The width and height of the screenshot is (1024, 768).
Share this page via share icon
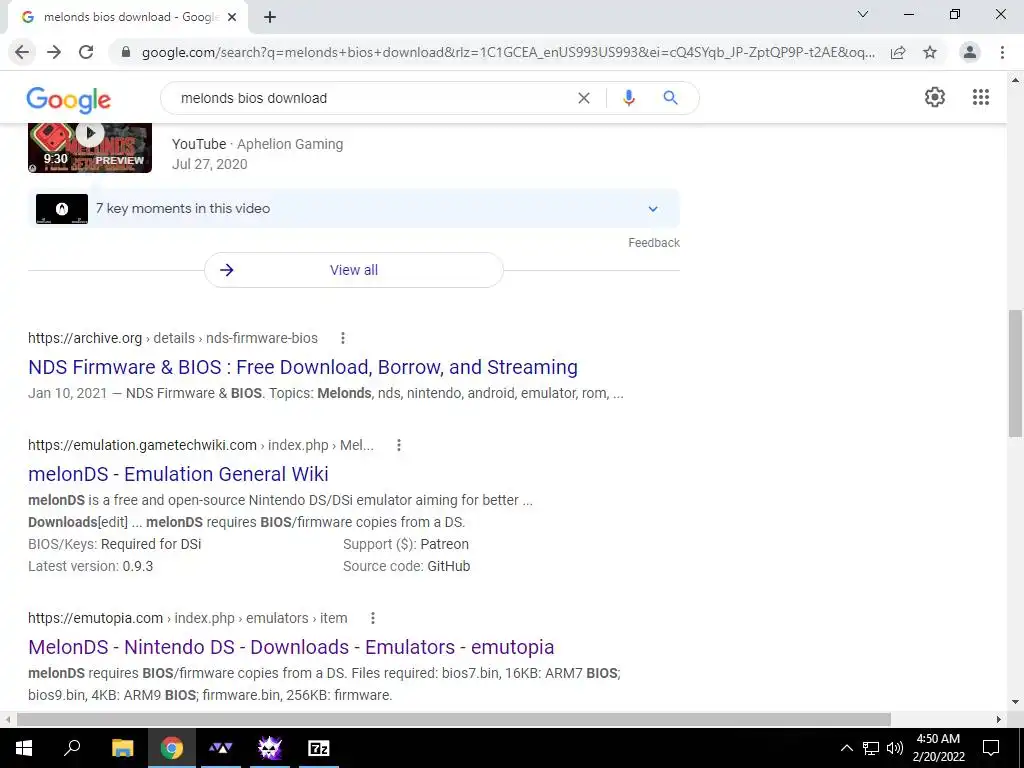click(x=898, y=52)
